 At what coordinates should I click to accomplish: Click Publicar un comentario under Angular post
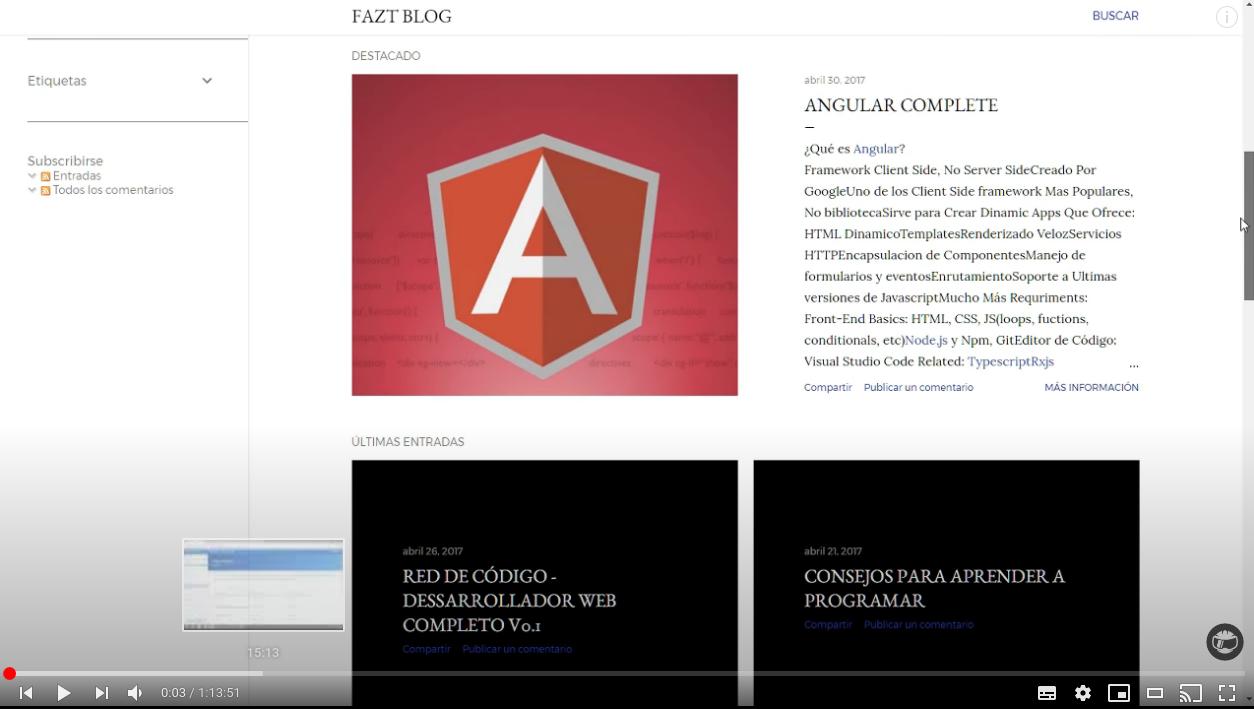[918, 387]
